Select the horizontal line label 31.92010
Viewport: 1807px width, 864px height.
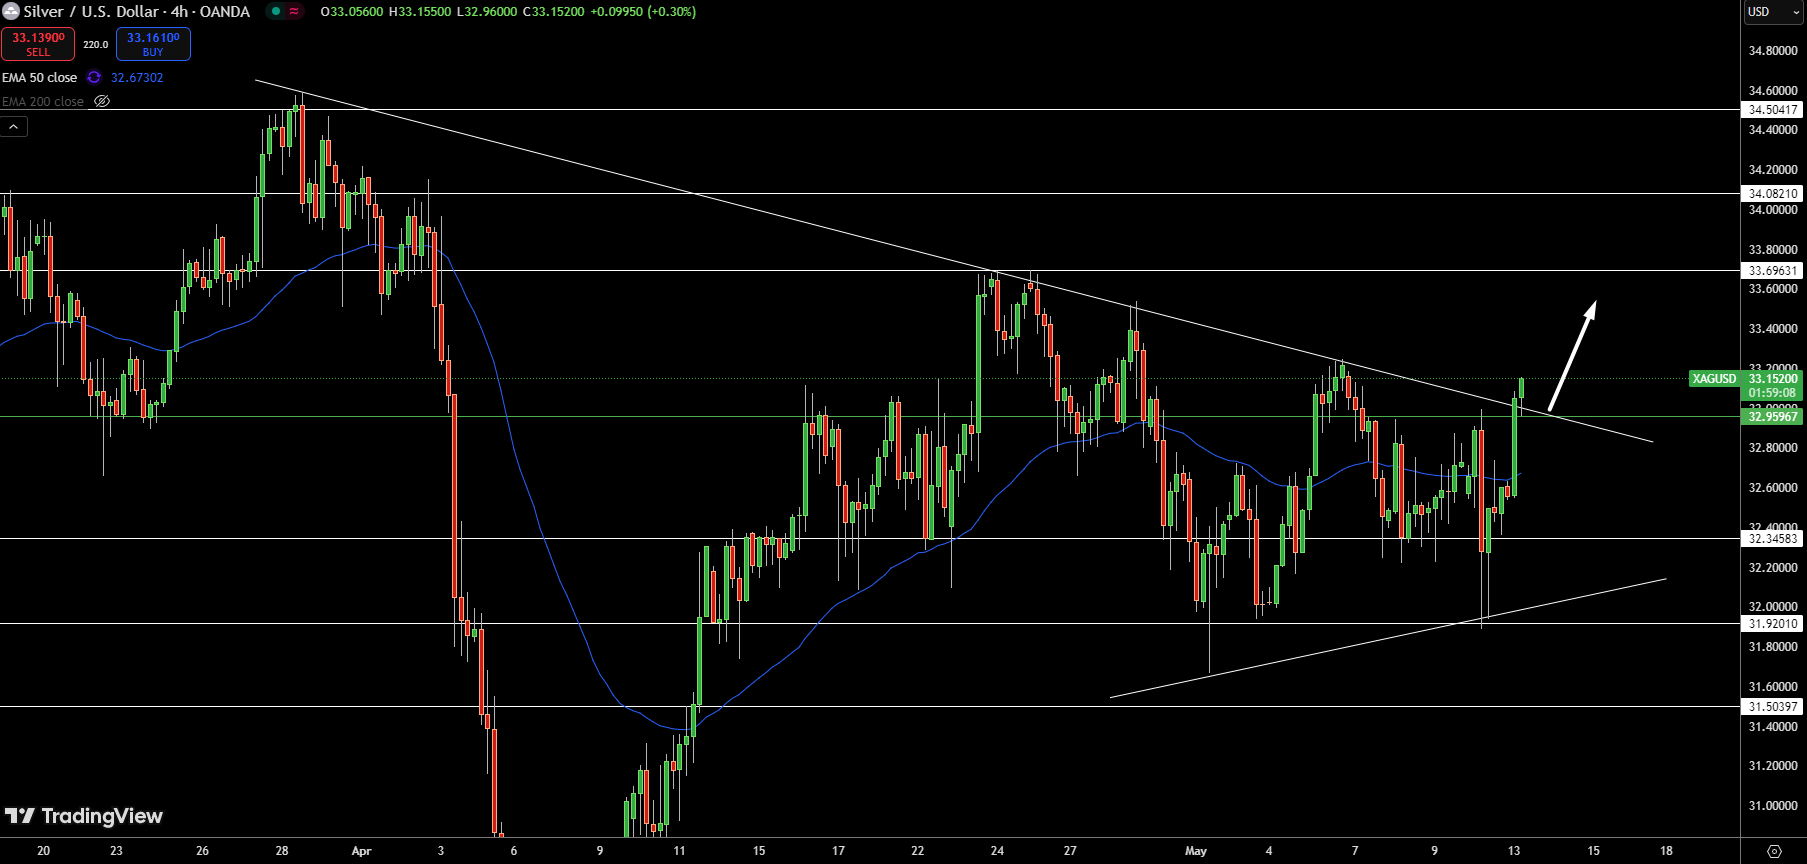click(1772, 623)
